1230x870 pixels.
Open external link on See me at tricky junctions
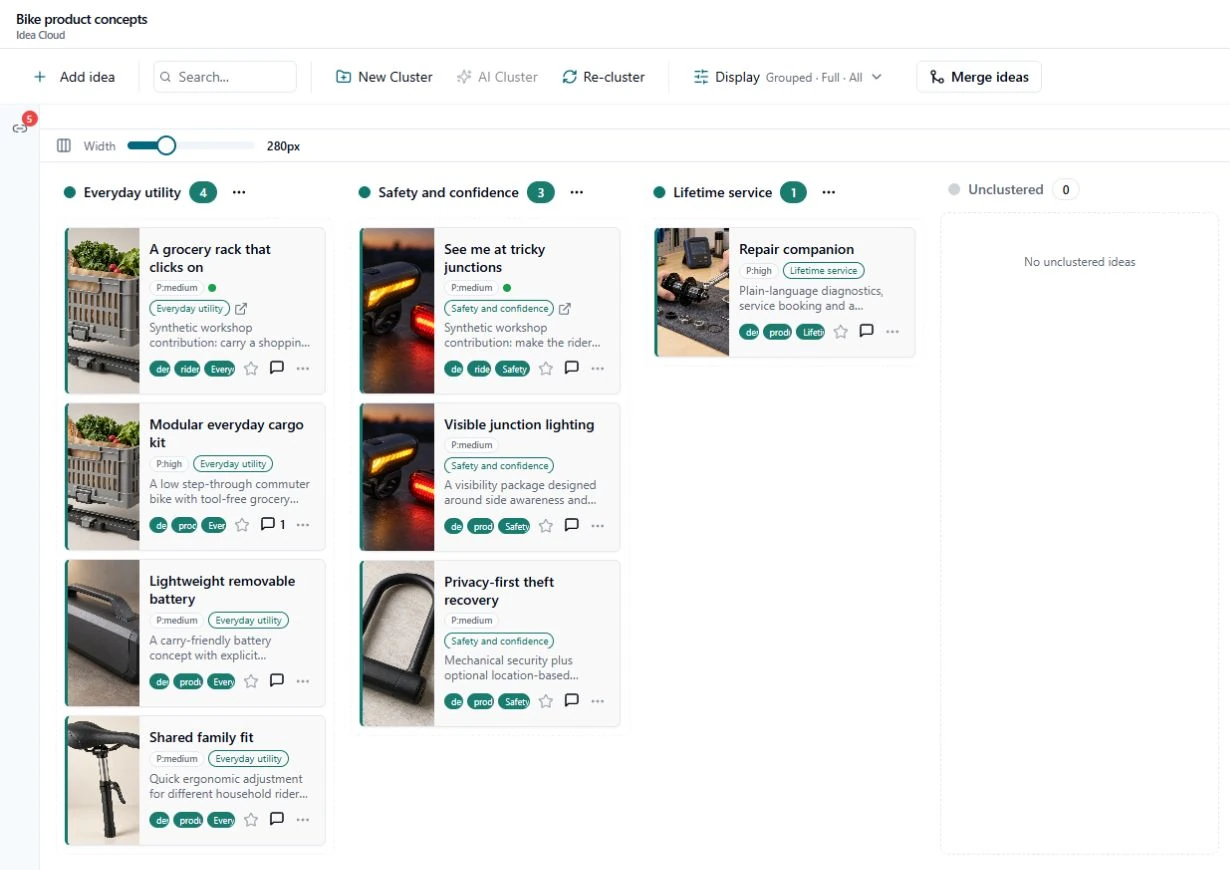click(x=565, y=309)
